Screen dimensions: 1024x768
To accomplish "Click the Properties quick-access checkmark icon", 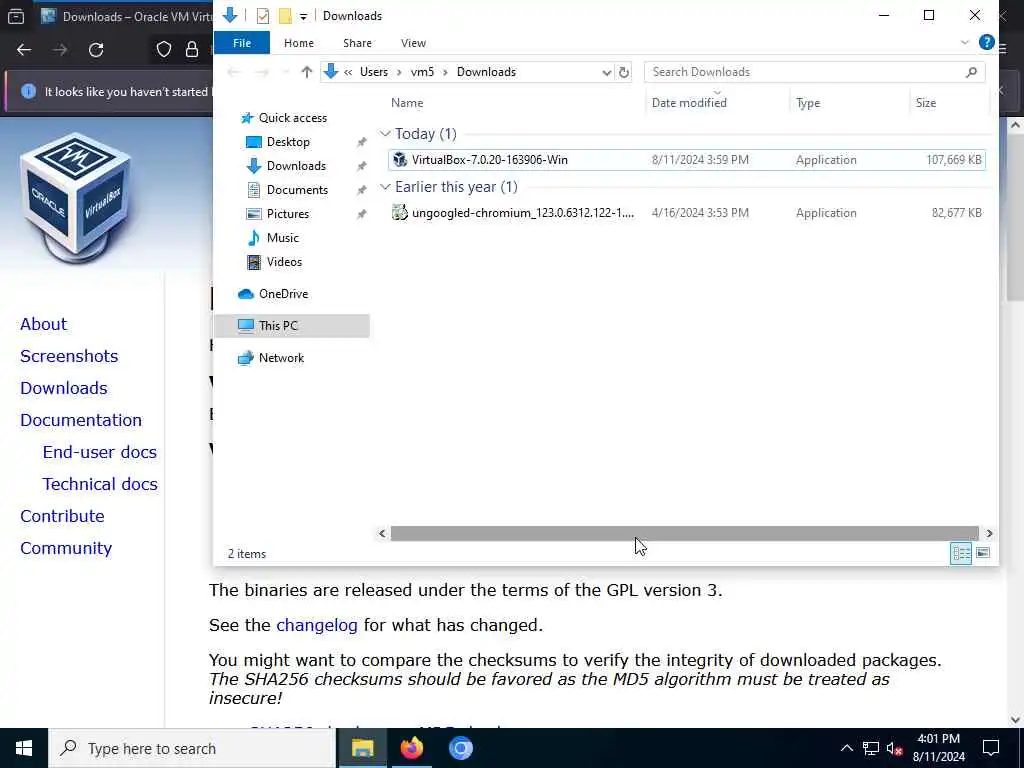I will click(263, 16).
